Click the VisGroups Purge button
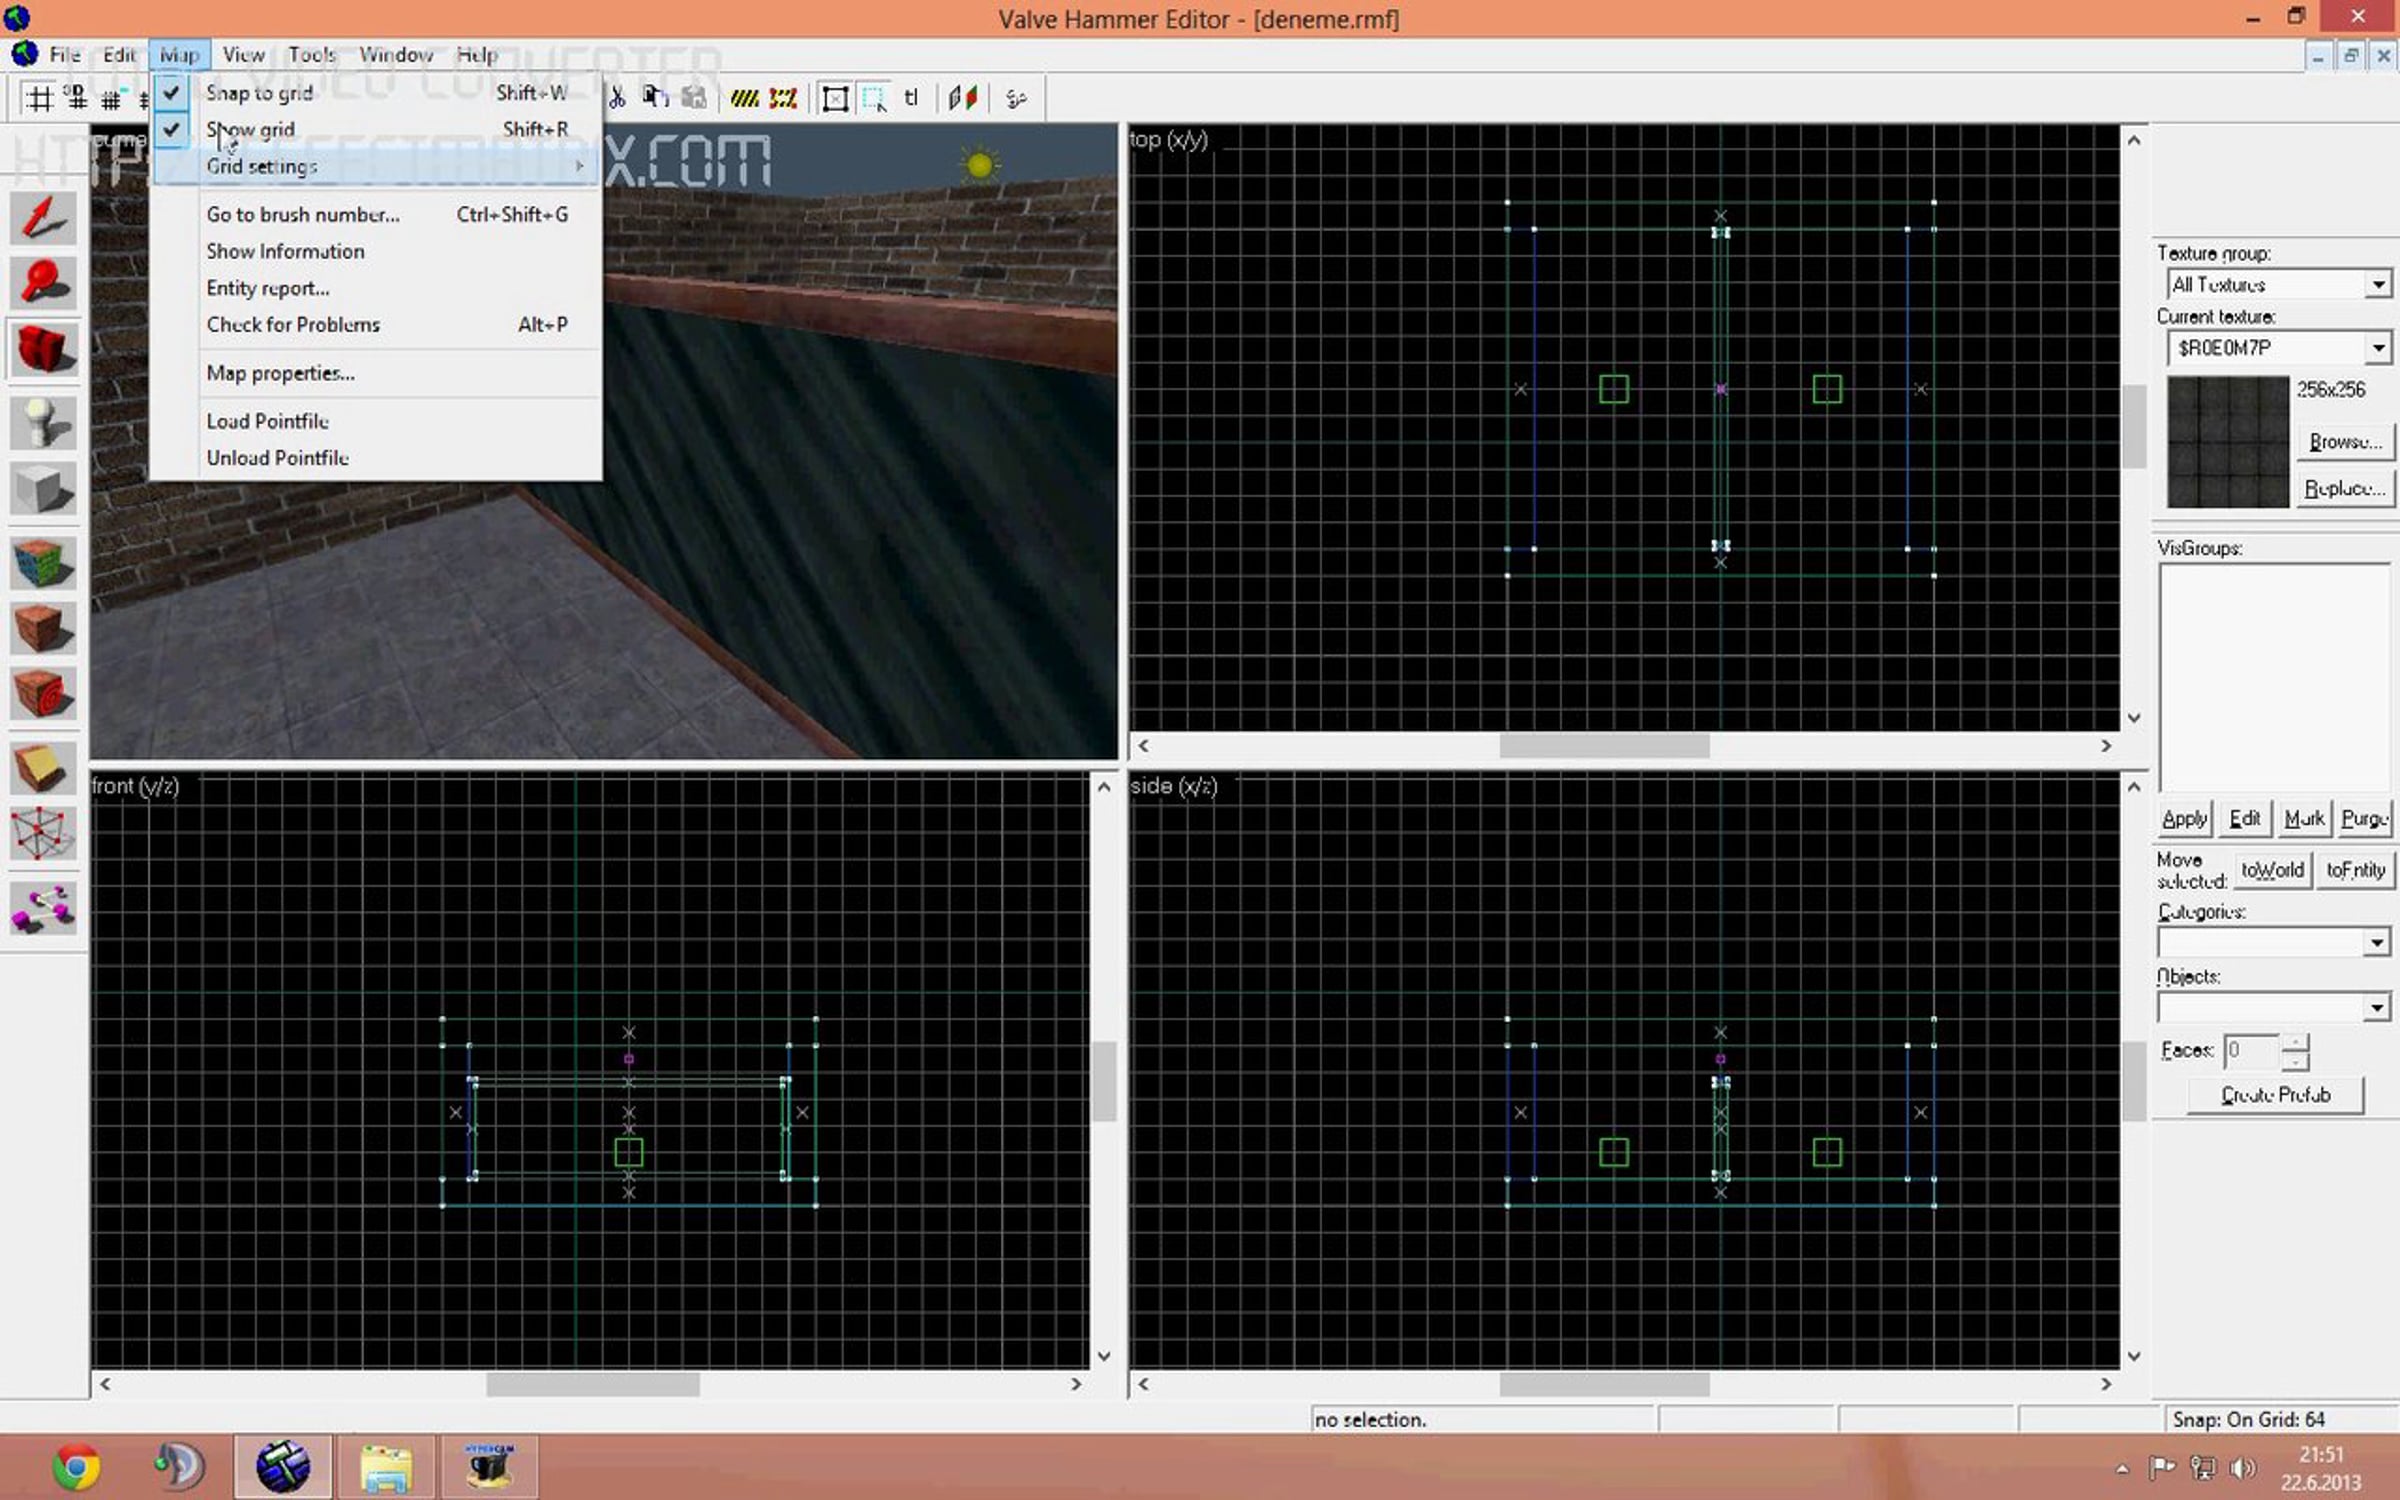Image resolution: width=2400 pixels, height=1500 pixels. [x=2364, y=819]
